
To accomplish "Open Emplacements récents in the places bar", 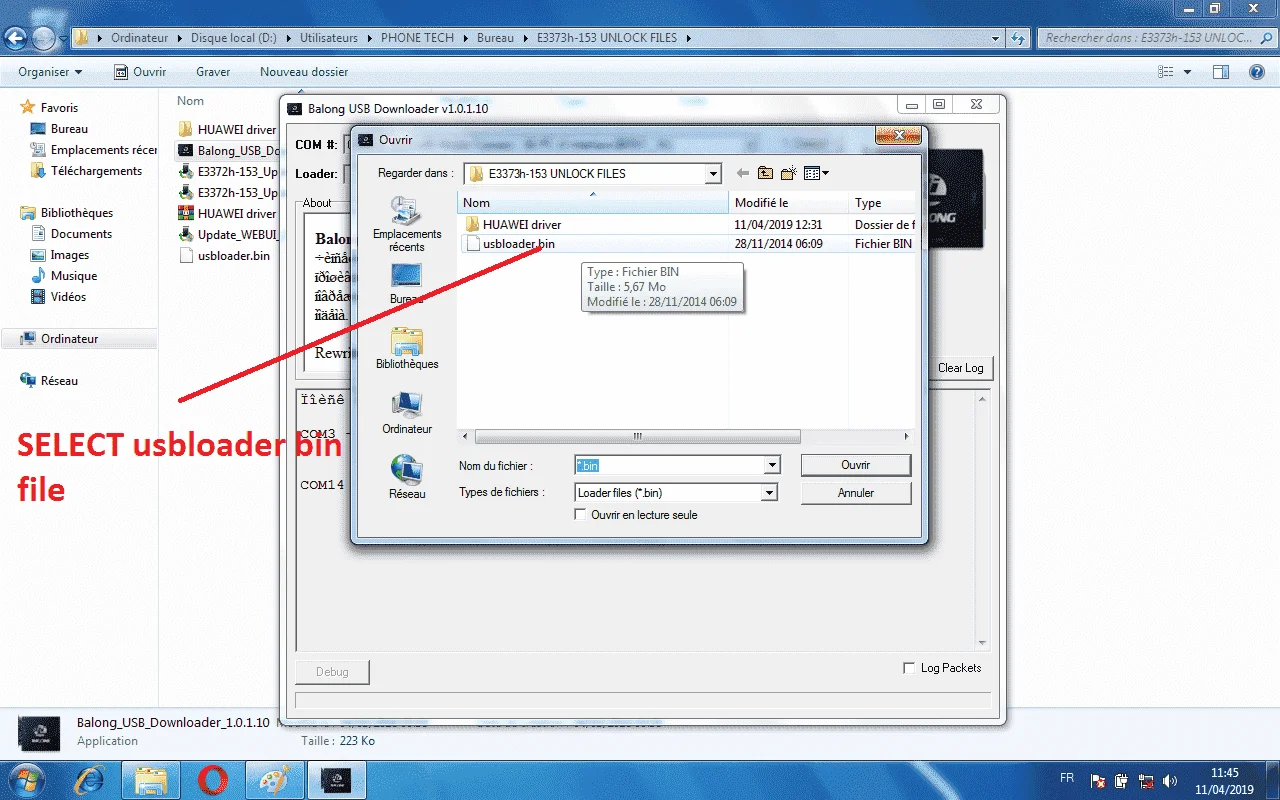I will (x=407, y=224).
